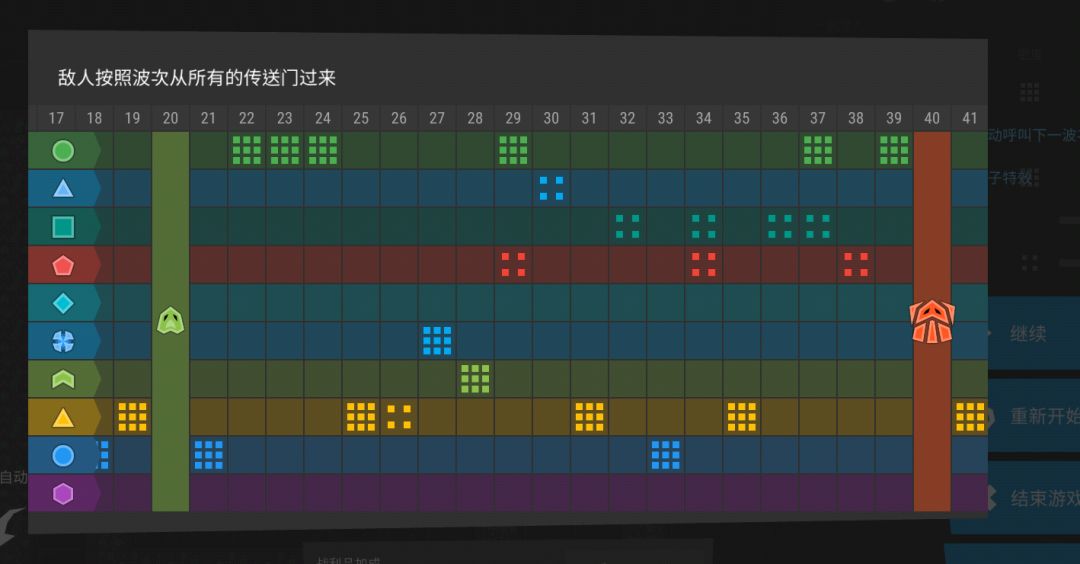Click yellow triangle squad in wave 41
Screen dimensions: 1080x564
click(970, 417)
